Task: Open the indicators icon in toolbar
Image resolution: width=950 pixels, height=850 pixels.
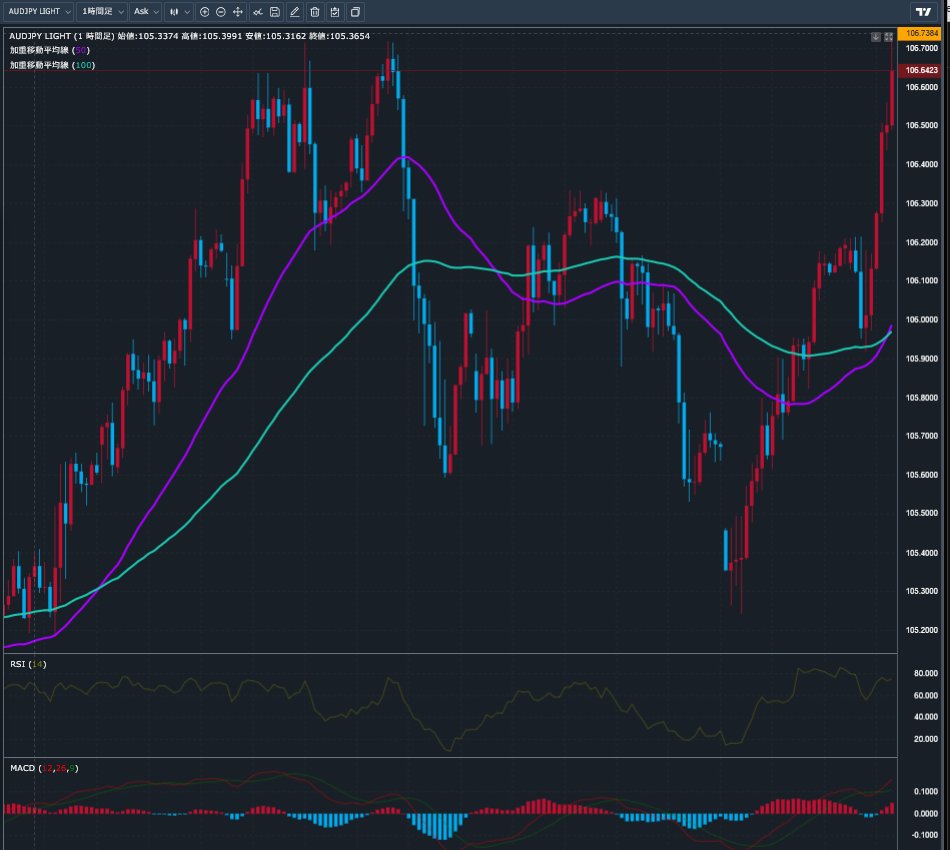Action: pyautogui.click(x=258, y=12)
